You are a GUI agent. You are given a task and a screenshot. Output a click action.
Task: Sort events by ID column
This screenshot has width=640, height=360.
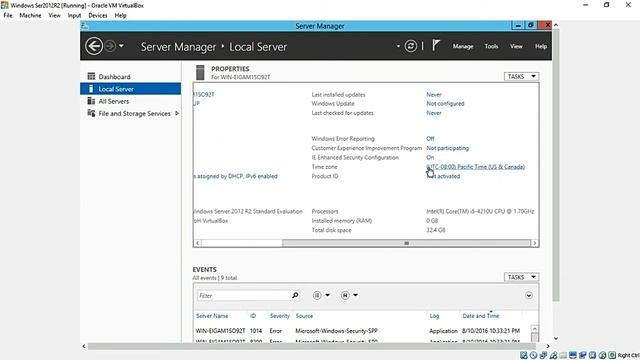point(253,316)
